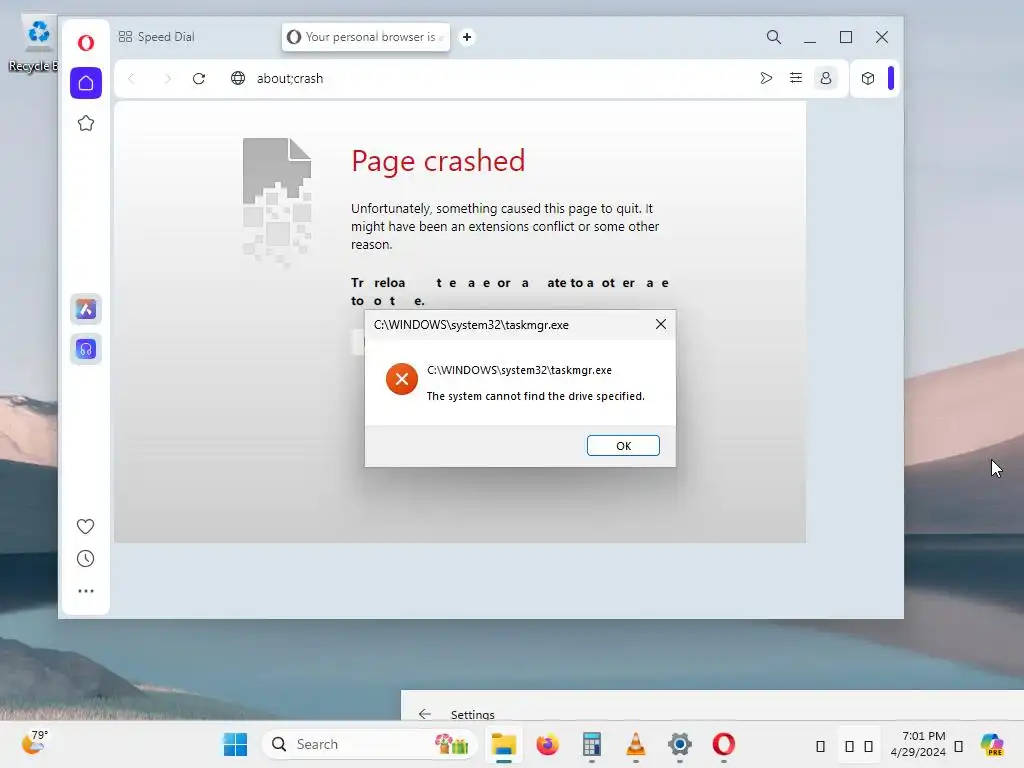Go back with the back arrow
Viewport: 1024px width, 768px height.
[131, 78]
